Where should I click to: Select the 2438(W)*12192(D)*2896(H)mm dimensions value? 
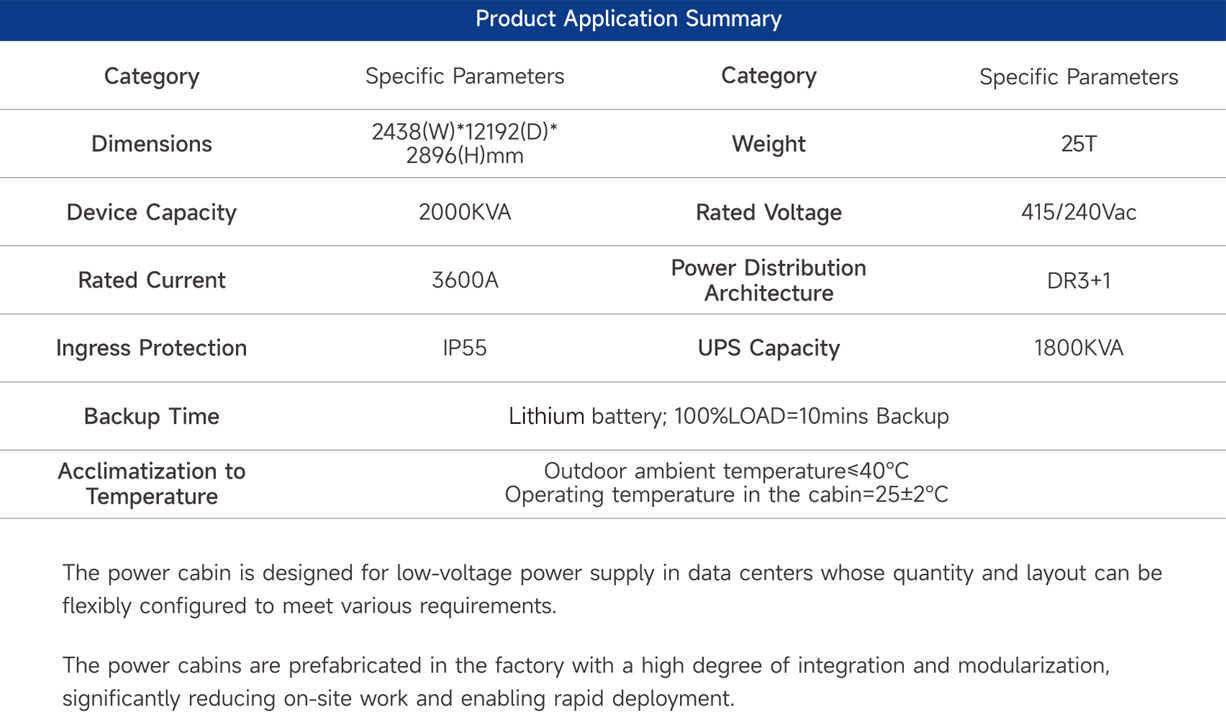pos(464,144)
